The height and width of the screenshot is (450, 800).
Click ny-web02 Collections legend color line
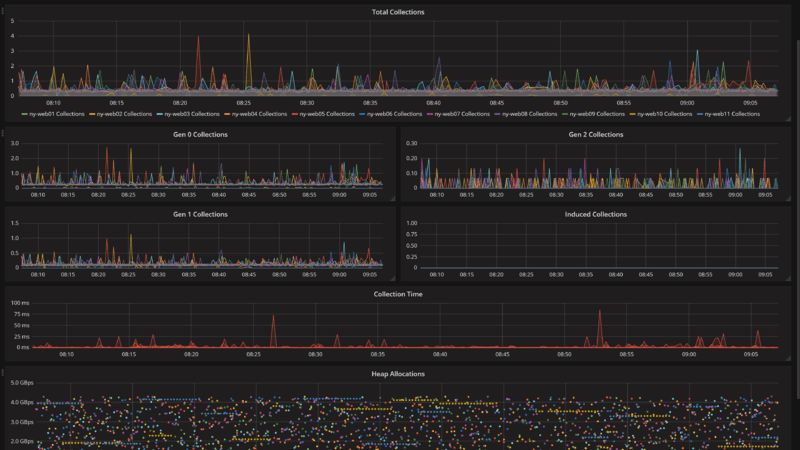point(92,114)
